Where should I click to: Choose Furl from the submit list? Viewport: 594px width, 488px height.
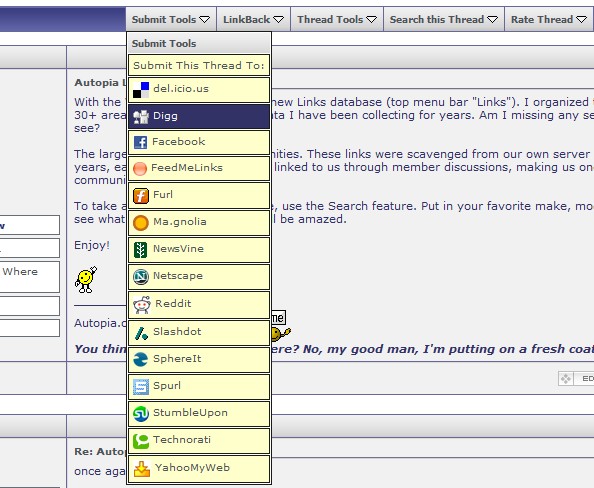click(199, 196)
